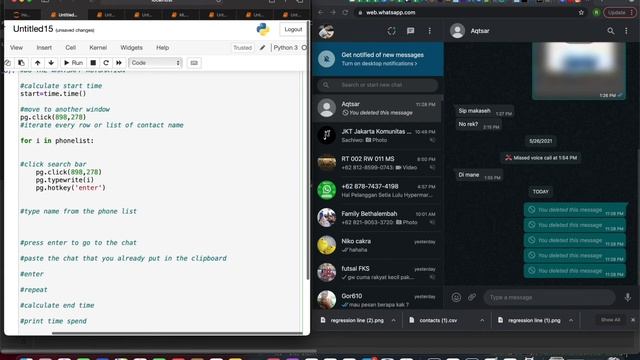640x360 pixels.
Task: Open the Code cell type dropdown
Action: (x=155, y=63)
